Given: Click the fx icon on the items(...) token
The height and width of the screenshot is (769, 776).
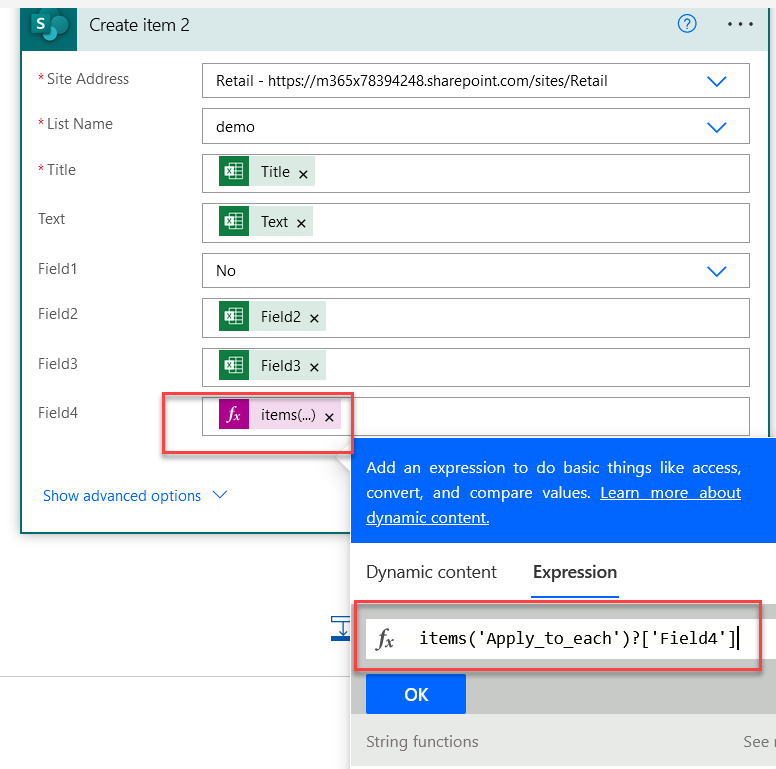Looking at the screenshot, I should click(x=234, y=414).
